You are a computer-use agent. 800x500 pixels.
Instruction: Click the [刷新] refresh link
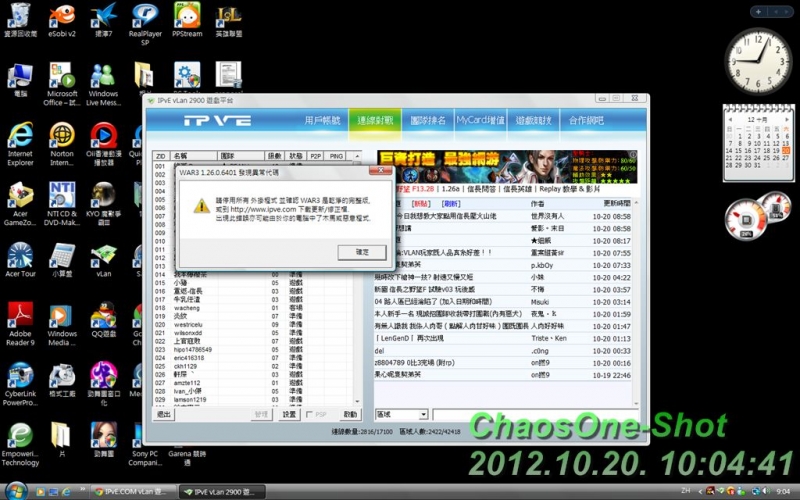click(451, 204)
